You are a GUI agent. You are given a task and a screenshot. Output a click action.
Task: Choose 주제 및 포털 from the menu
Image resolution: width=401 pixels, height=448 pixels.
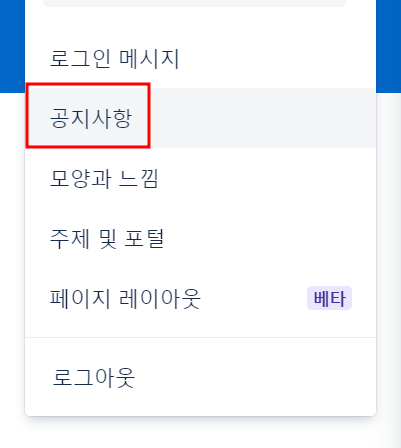(x=200, y=238)
